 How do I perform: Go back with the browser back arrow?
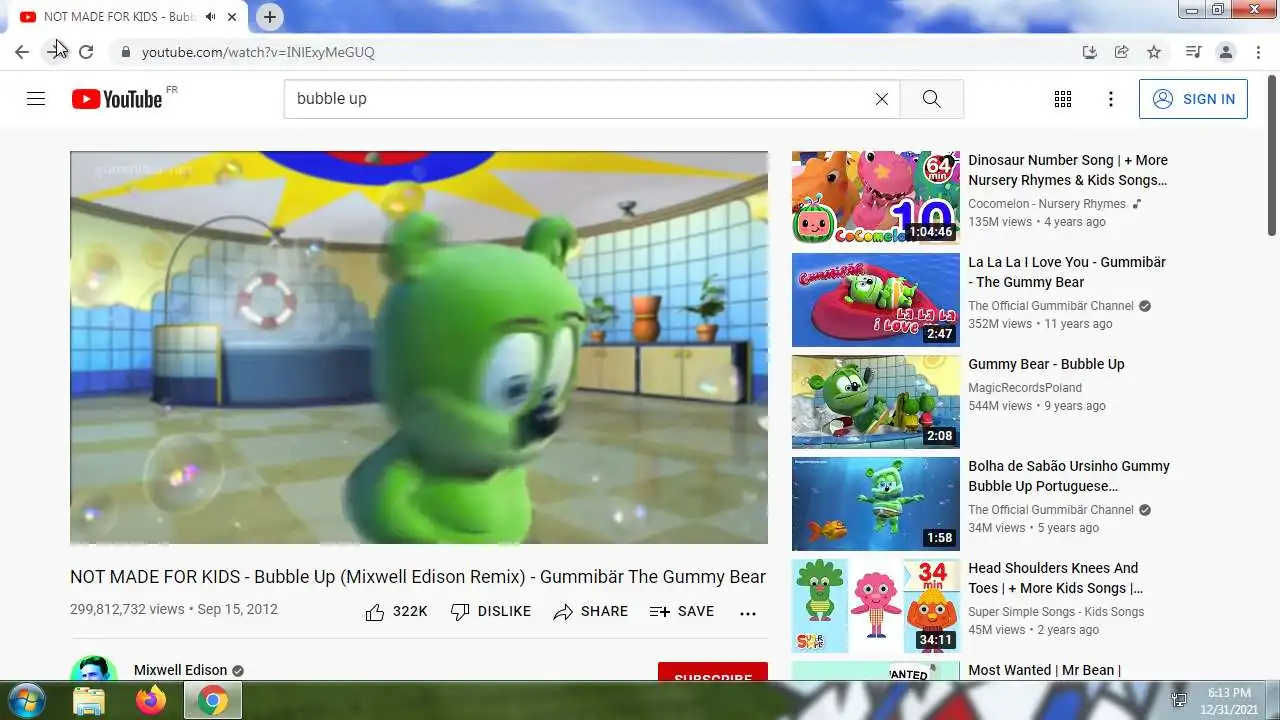22,52
